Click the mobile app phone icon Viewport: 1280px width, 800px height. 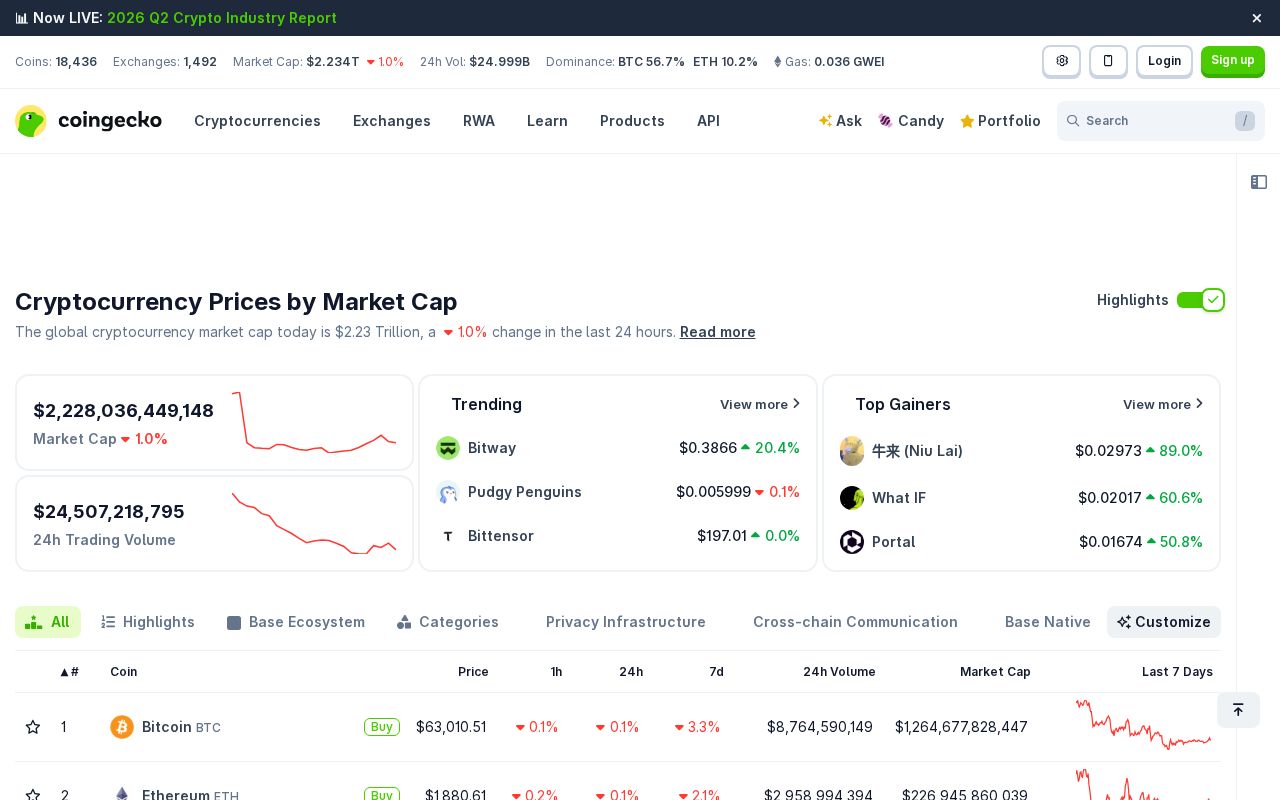(1108, 61)
